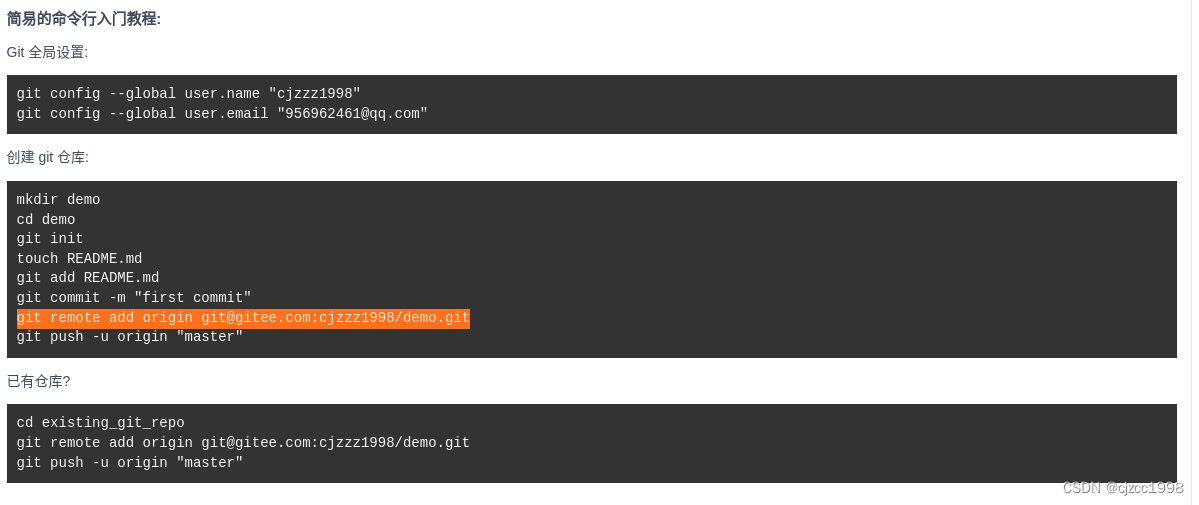Click the 'CSDN @cjzcc1998' watermark text
The height and width of the screenshot is (505, 1199).
[1123, 487]
